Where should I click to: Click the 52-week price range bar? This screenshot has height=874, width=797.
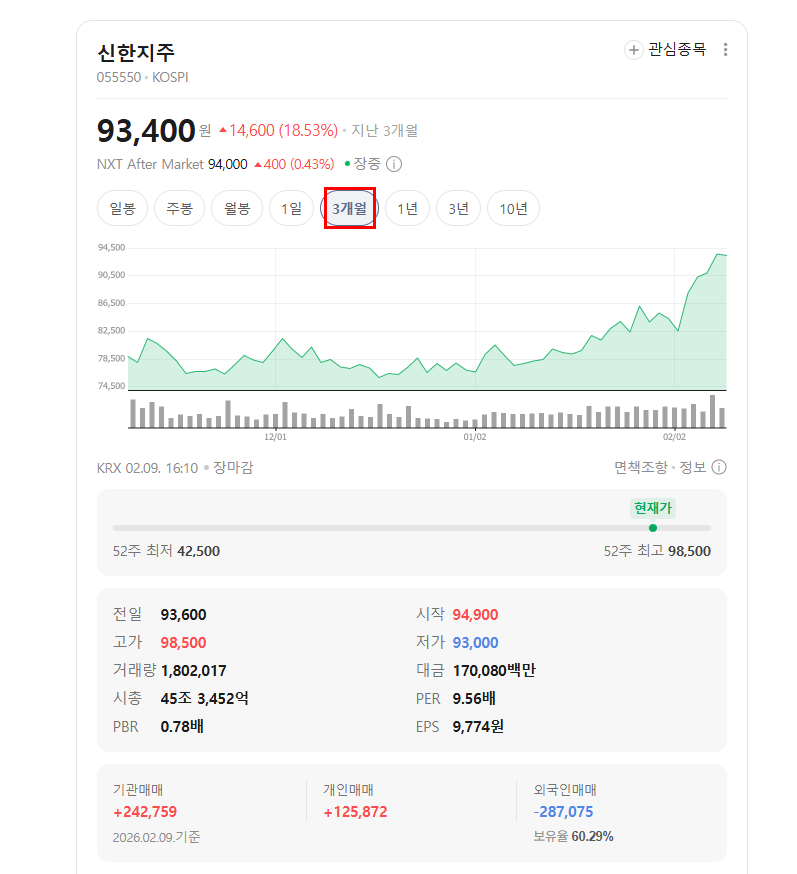412,528
